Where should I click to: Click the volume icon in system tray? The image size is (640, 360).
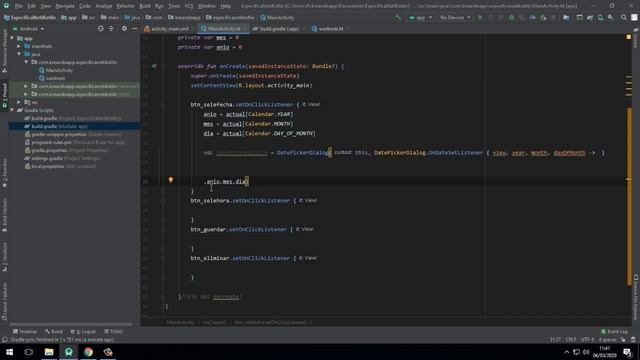pos(586,352)
